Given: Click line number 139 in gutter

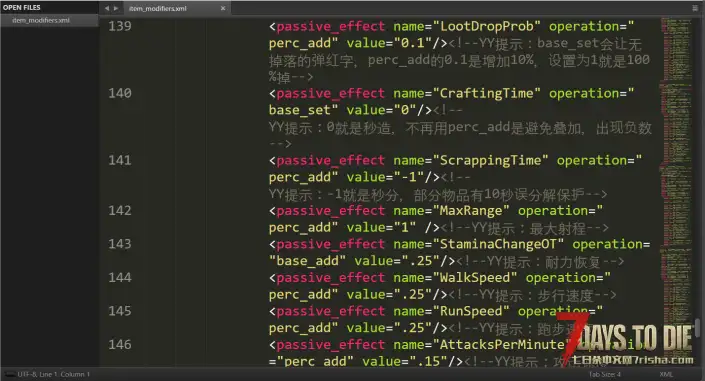Looking at the screenshot, I should point(120,26).
